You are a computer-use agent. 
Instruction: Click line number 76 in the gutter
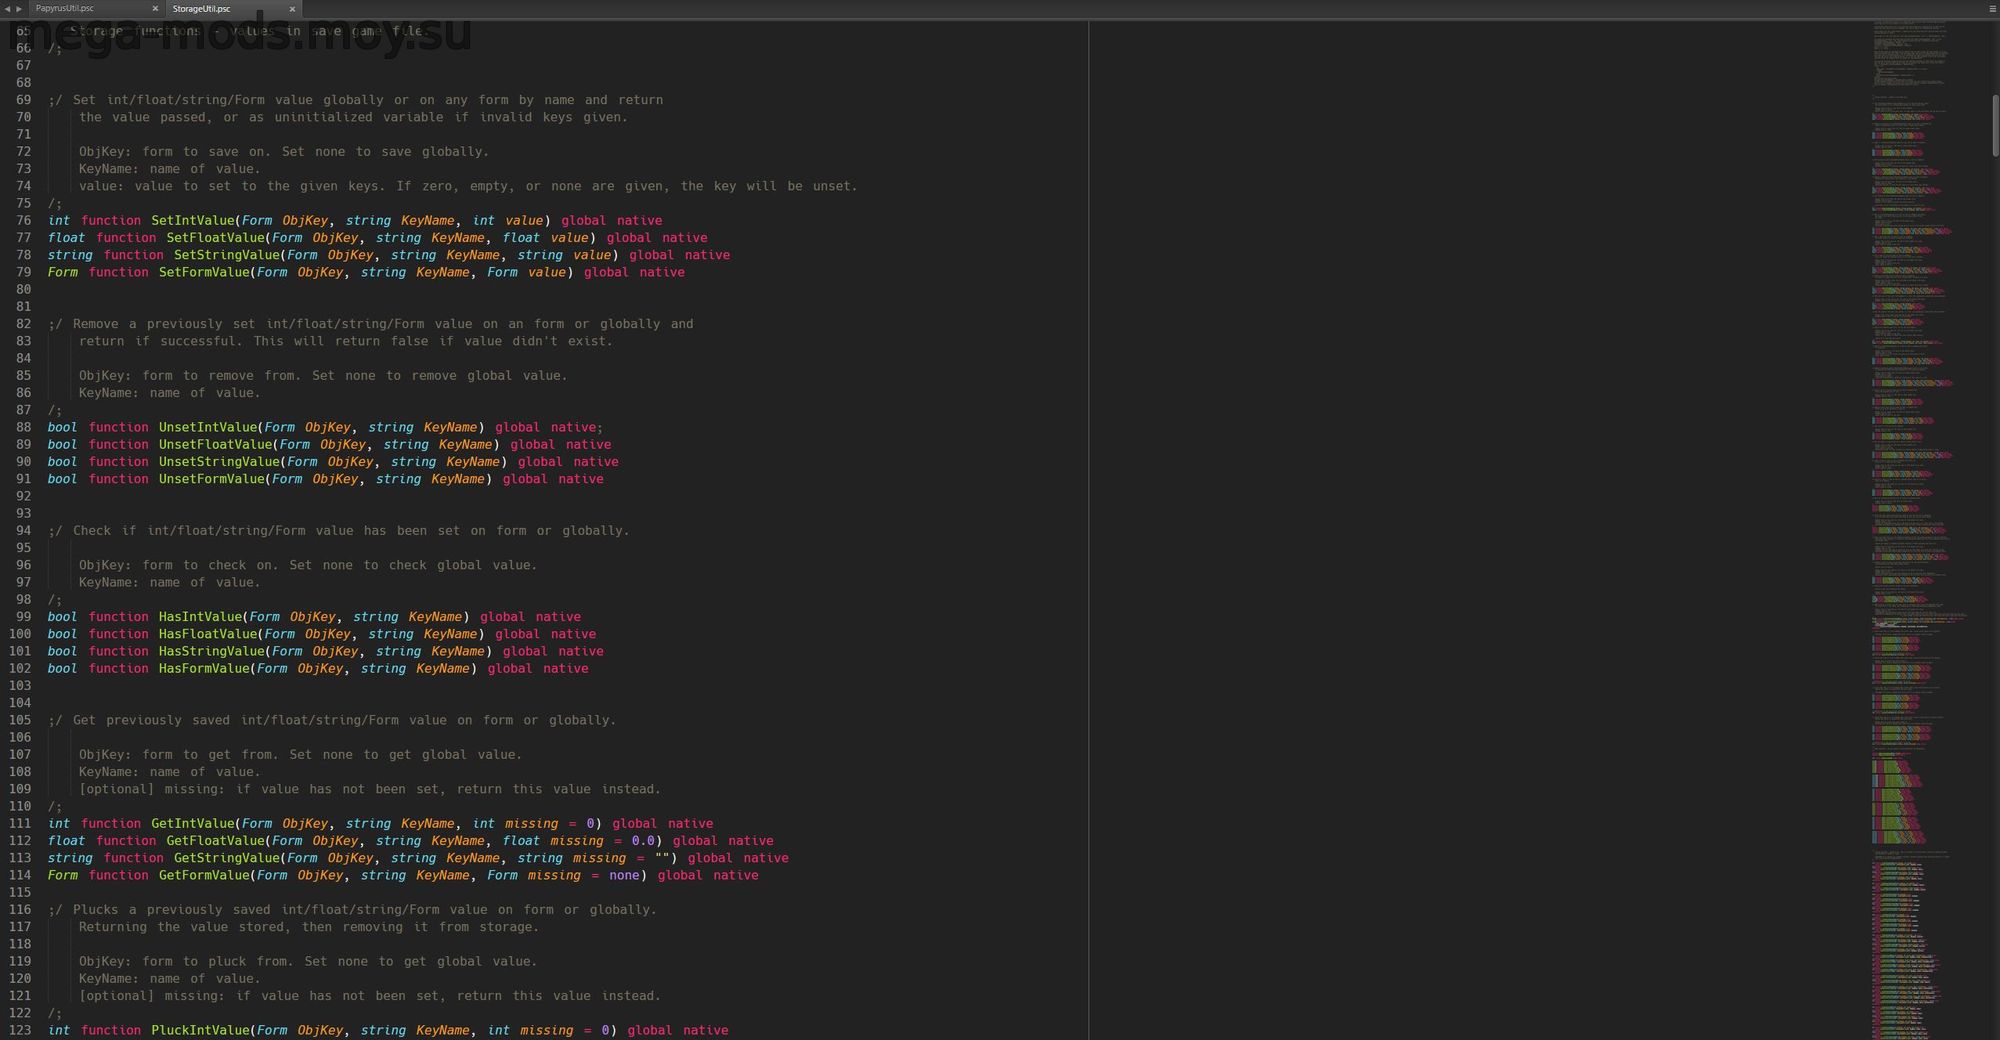[23, 221]
